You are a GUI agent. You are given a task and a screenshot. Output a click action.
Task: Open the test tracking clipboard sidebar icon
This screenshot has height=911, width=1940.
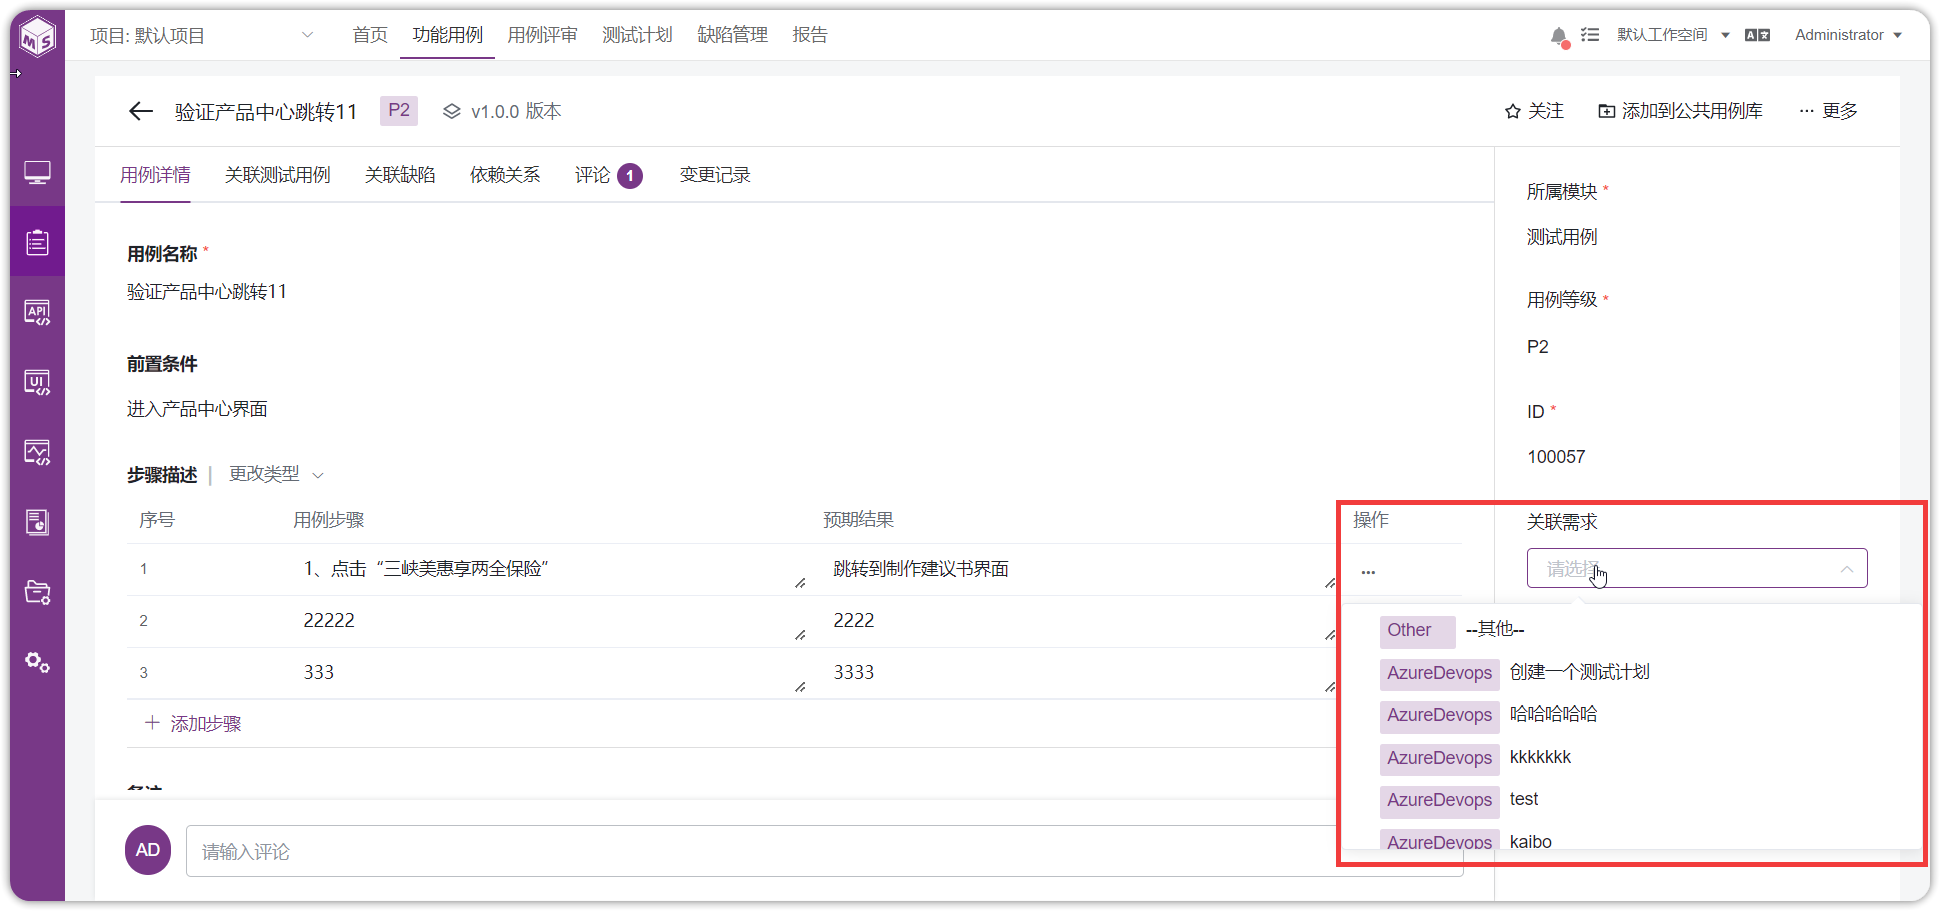pyautogui.click(x=38, y=242)
